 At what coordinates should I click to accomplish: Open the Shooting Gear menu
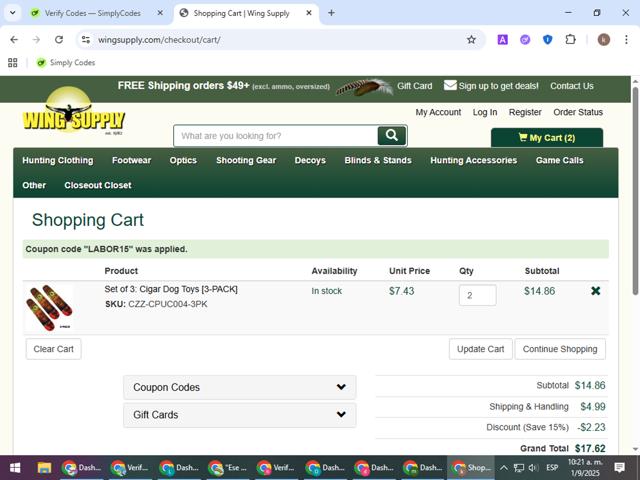(246, 160)
